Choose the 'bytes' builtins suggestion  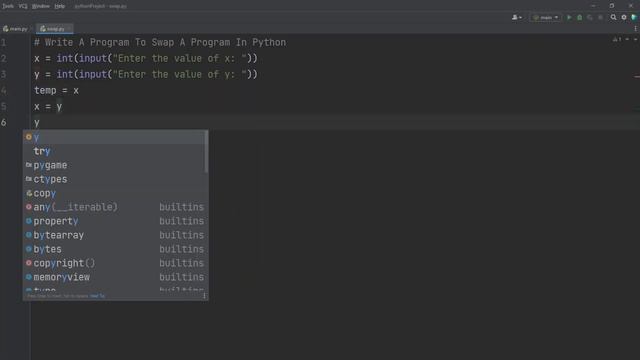pyautogui.click(x=115, y=249)
